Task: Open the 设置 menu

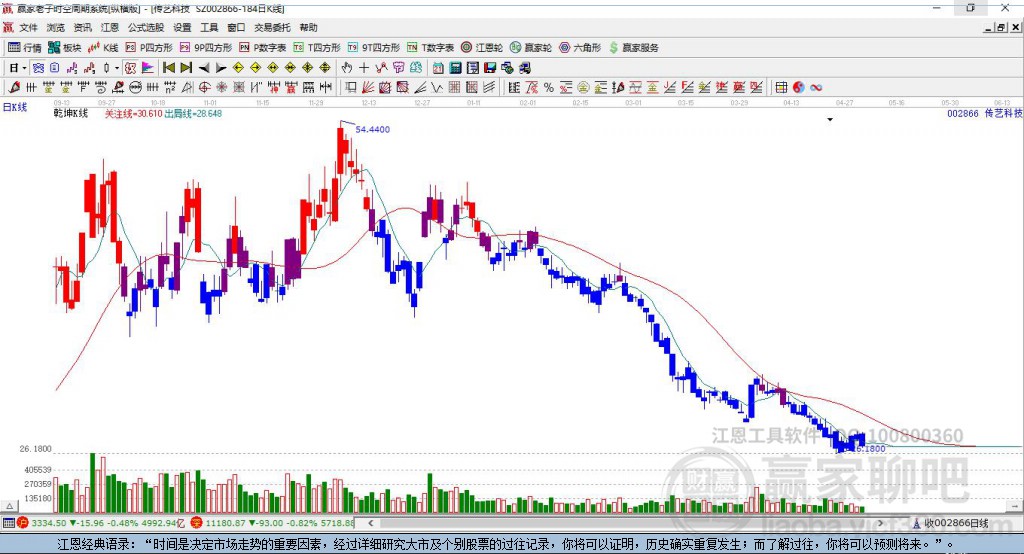Action: click(x=182, y=27)
